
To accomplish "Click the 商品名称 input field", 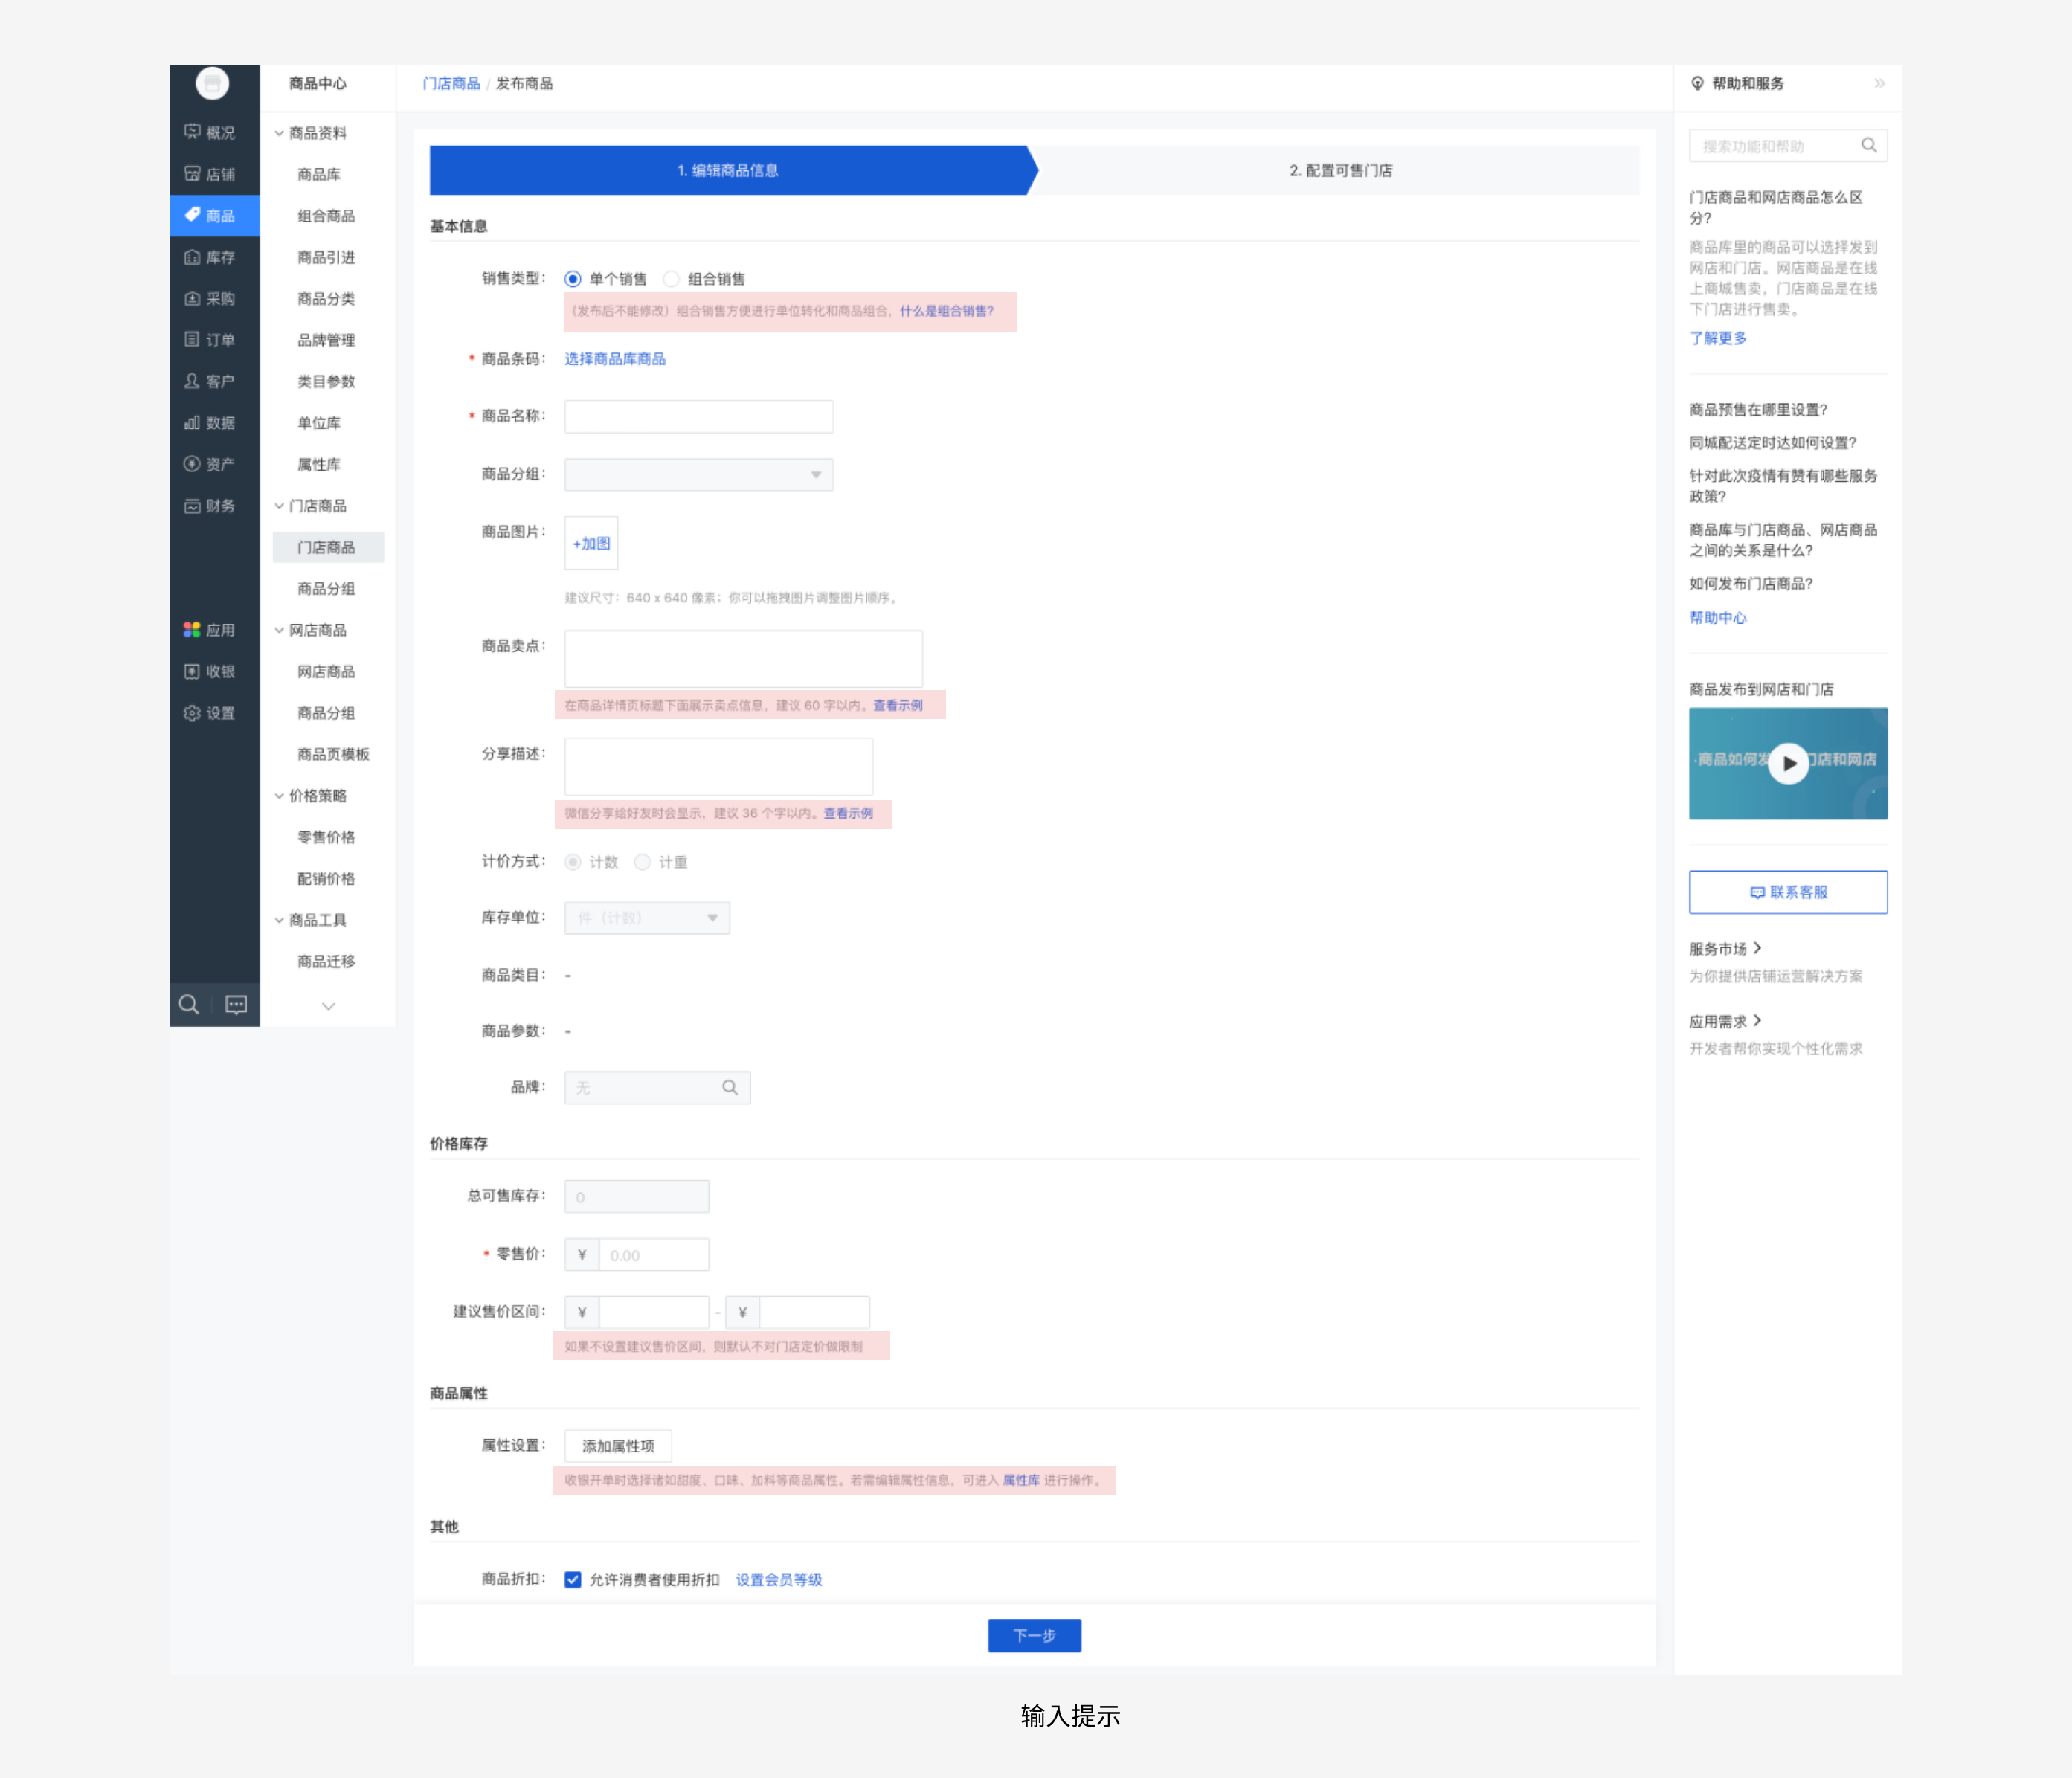I will 698,416.
